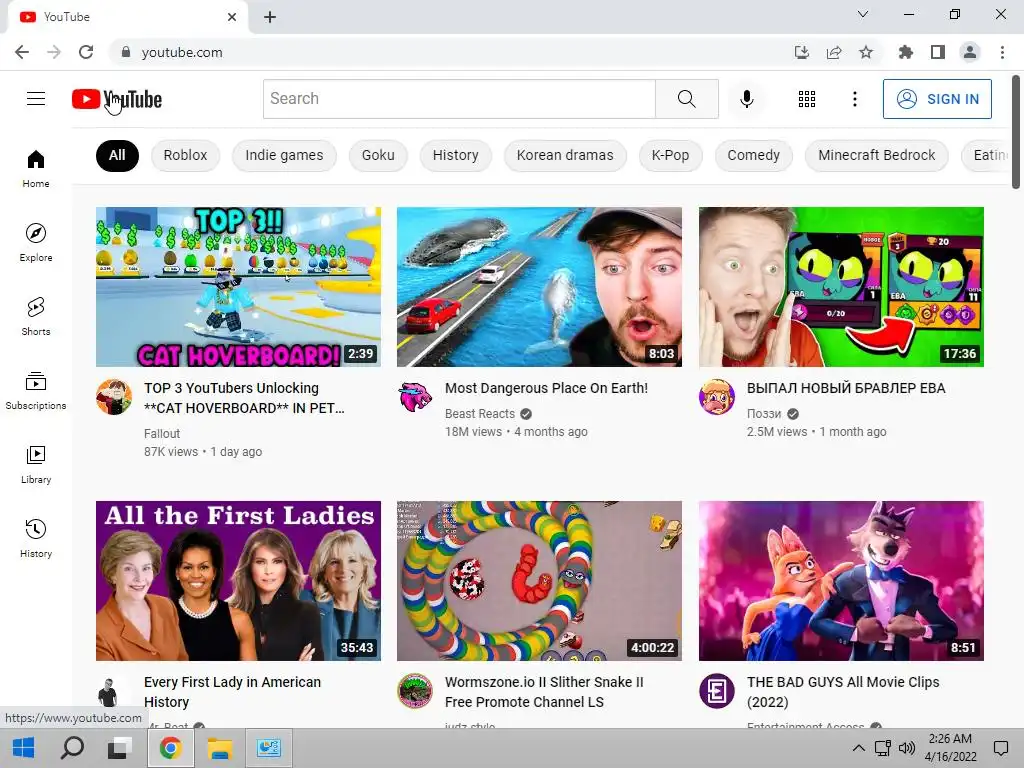The image size is (1024, 768).
Task: Click the Bad Guys video channel avatar
Action: click(x=716, y=690)
